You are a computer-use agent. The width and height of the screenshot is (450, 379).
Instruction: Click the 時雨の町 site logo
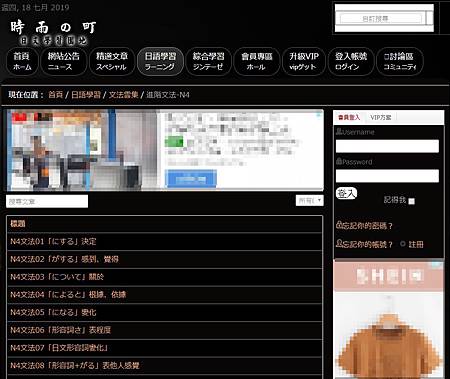tap(53, 32)
